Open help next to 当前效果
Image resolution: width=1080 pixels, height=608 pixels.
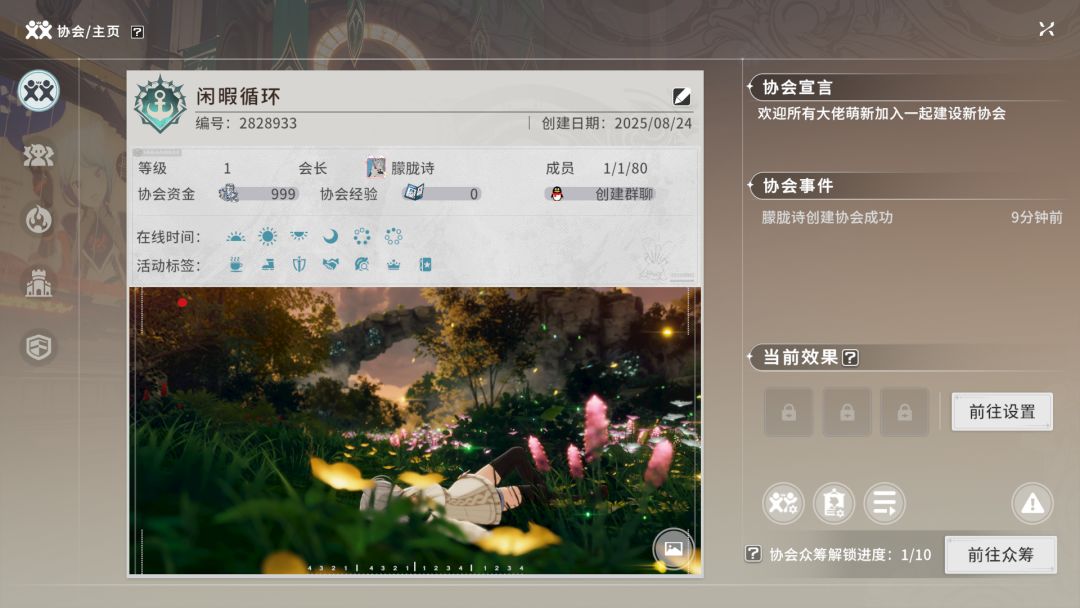point(851,358)
